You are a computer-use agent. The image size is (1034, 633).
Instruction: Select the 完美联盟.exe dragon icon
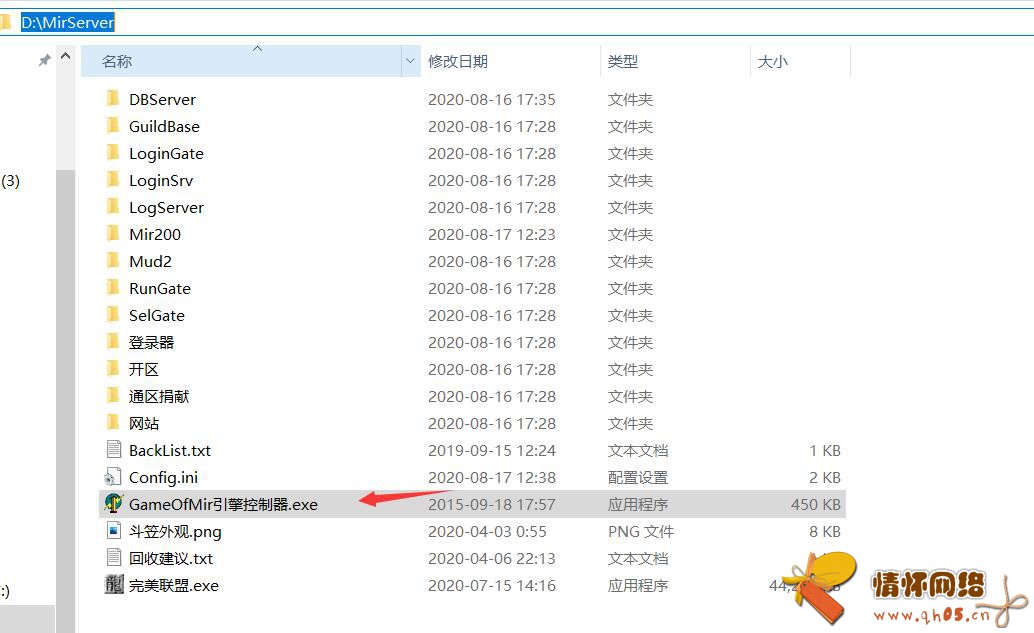(x=113, y=585)
